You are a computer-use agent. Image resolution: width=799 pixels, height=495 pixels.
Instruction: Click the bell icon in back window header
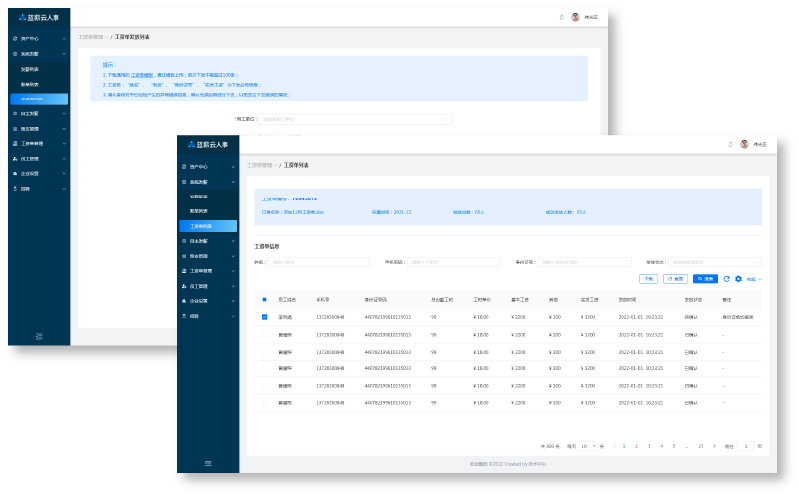(561, 17)
